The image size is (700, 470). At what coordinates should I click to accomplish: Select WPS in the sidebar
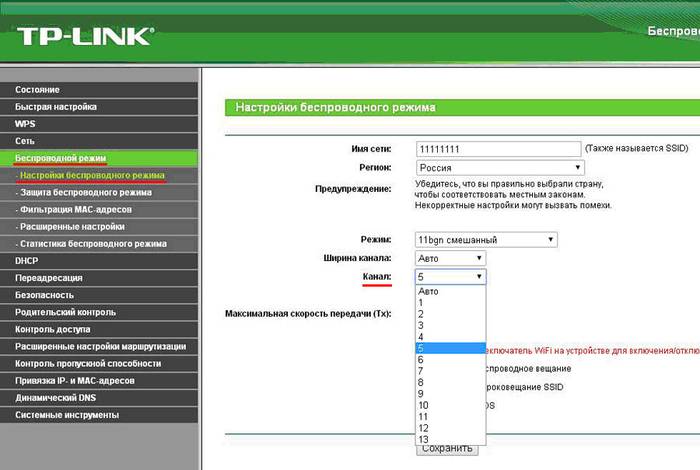25,124
